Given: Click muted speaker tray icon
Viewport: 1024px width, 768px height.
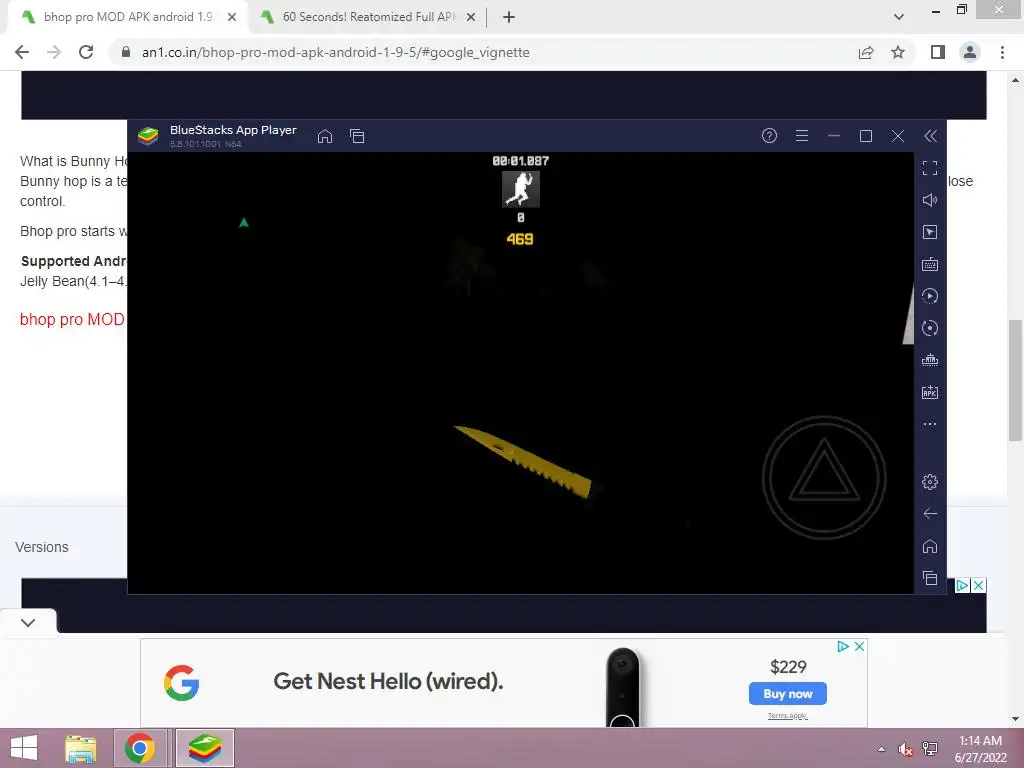Looking at the screenshot, I should (905, 749).
